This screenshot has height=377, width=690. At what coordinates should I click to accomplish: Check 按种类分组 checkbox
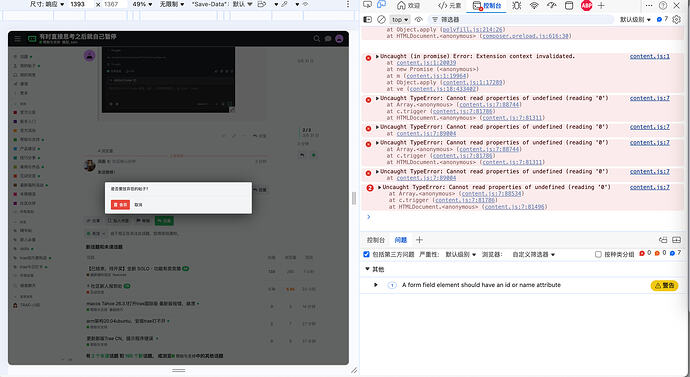click(598, 254)
